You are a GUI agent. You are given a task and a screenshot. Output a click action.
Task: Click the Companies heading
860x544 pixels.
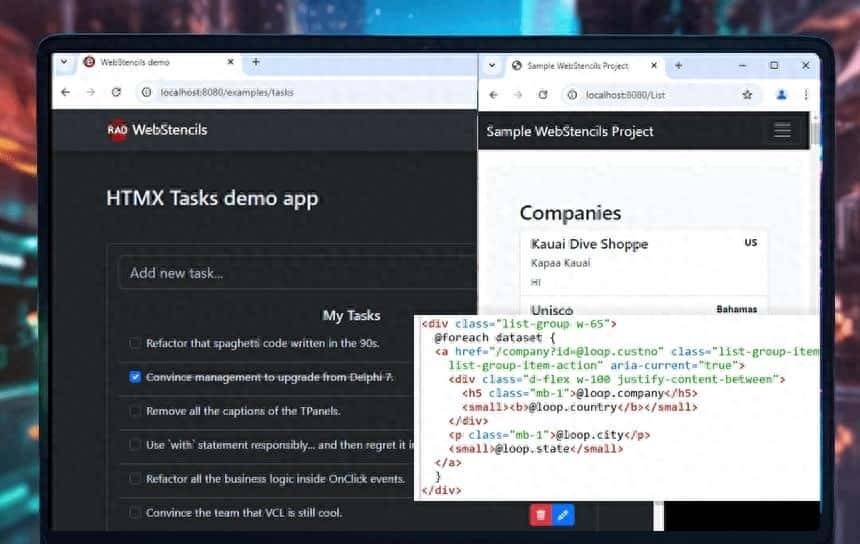pos(570,213)
